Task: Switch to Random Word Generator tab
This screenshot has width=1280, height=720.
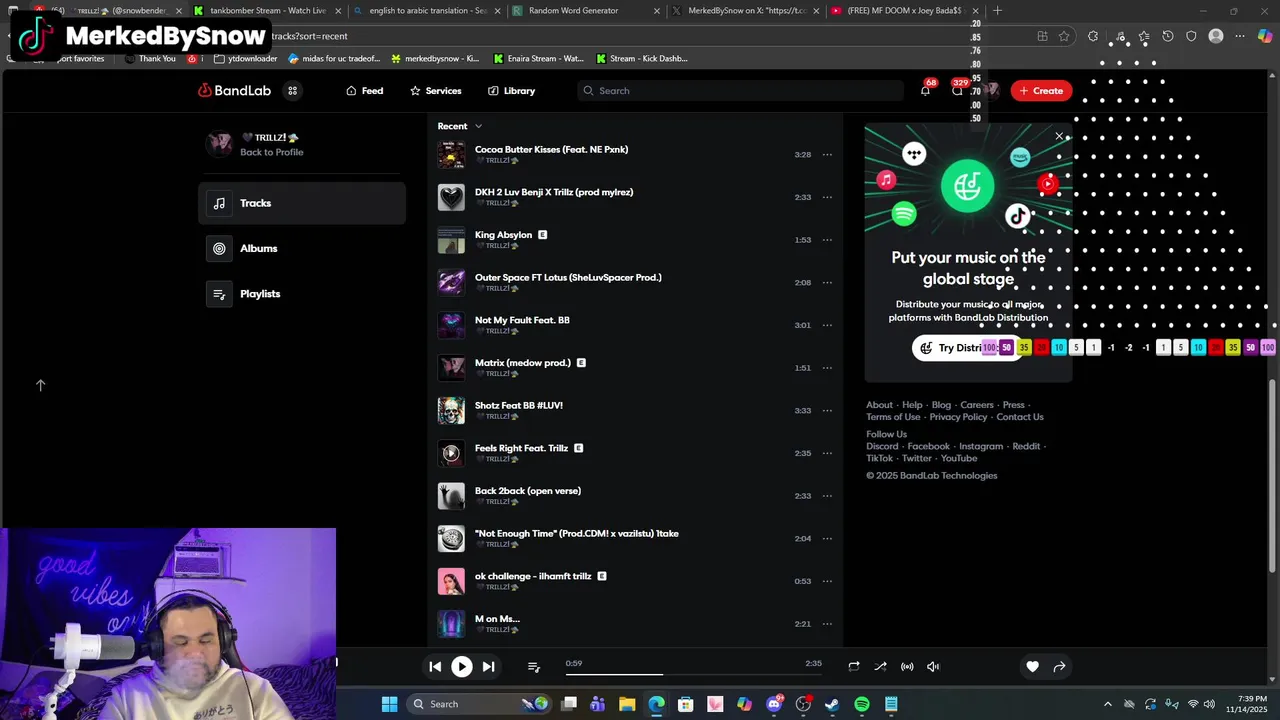Action: [x=585, y=11]
